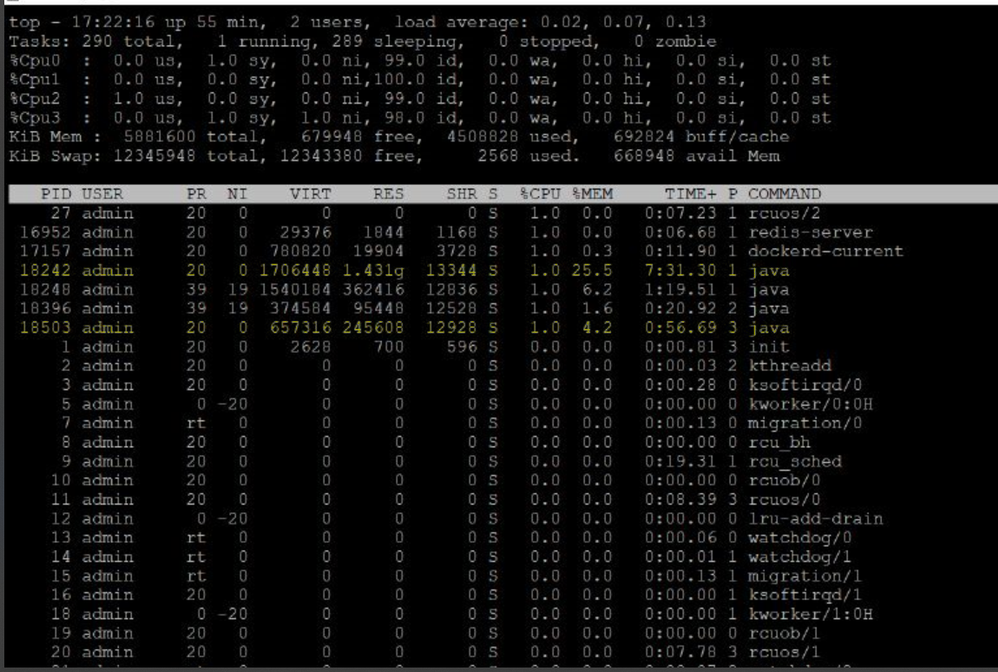Select the dockerd-current process name
The width and height of the screenshot is (998, 672).
(825, 251)
